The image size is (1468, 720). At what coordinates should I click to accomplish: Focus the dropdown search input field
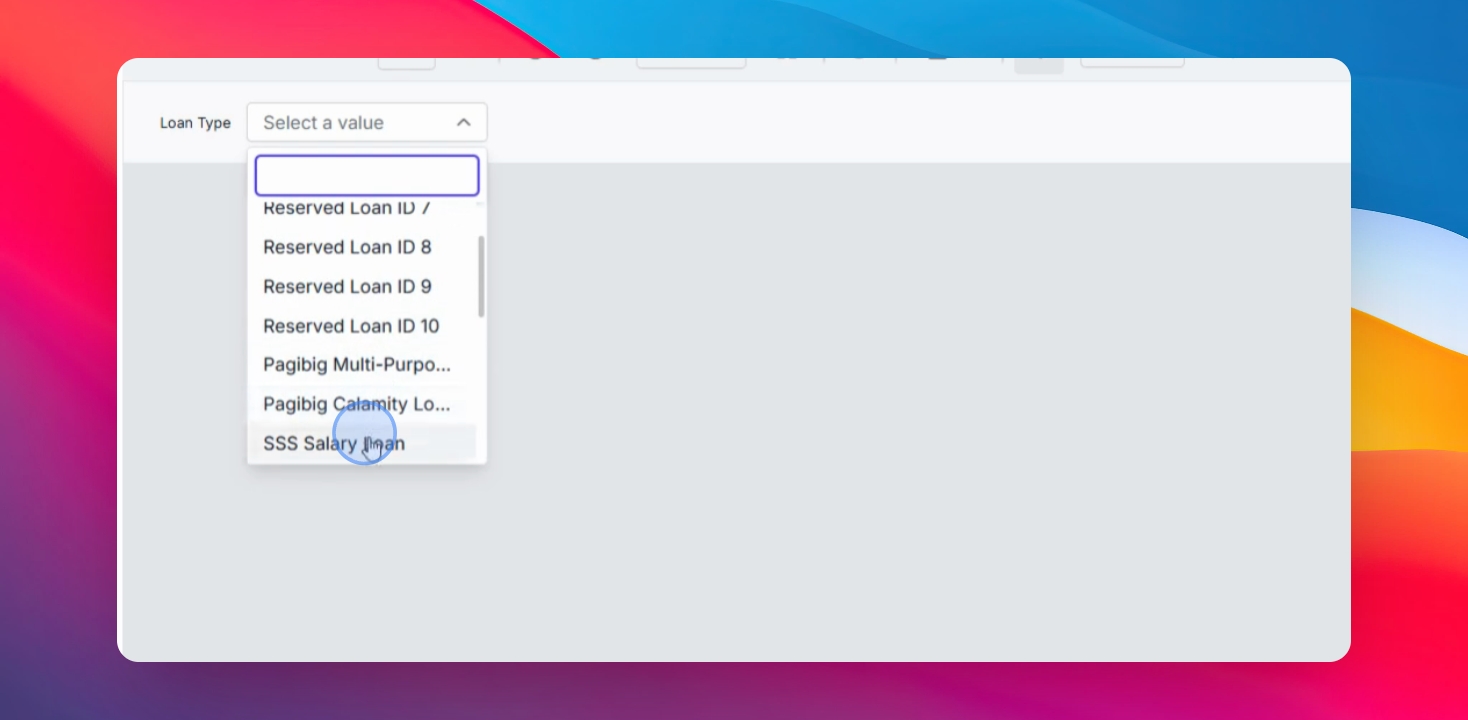(367, 176)
